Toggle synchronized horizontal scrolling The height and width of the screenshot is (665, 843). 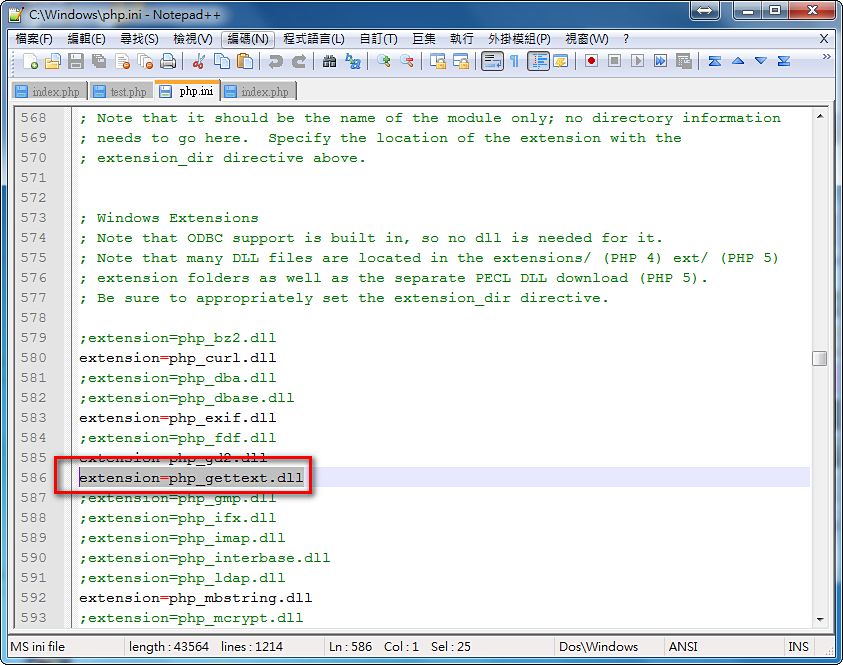click(x=461, y=61)
